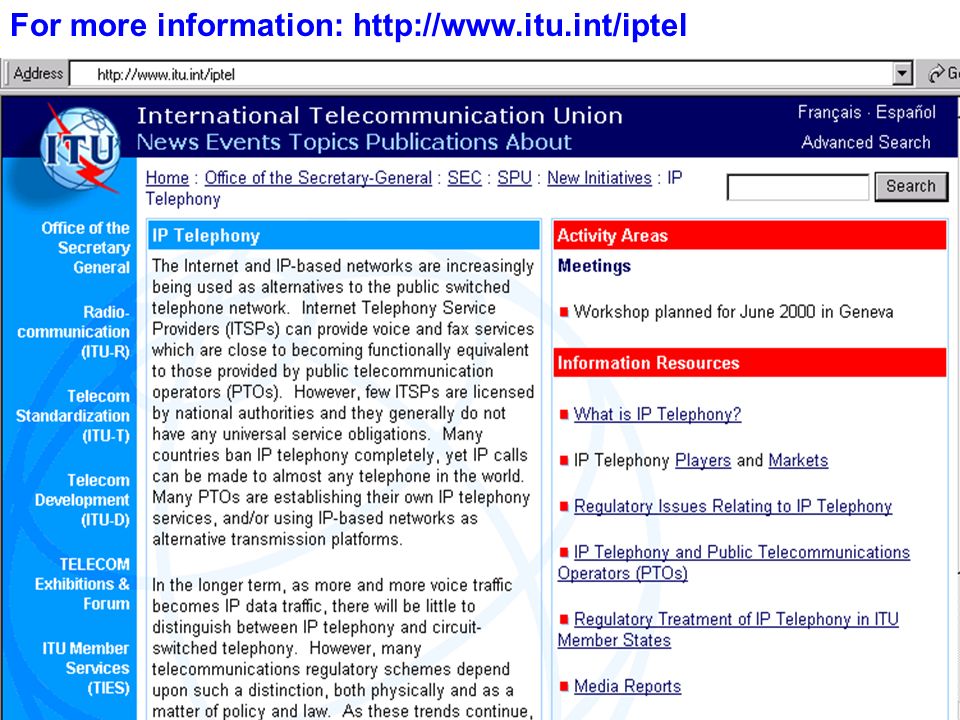Click red bullet beside What is IP Telephony?
The height and width of the screenshot is (720, 960).
coord(564,414)
